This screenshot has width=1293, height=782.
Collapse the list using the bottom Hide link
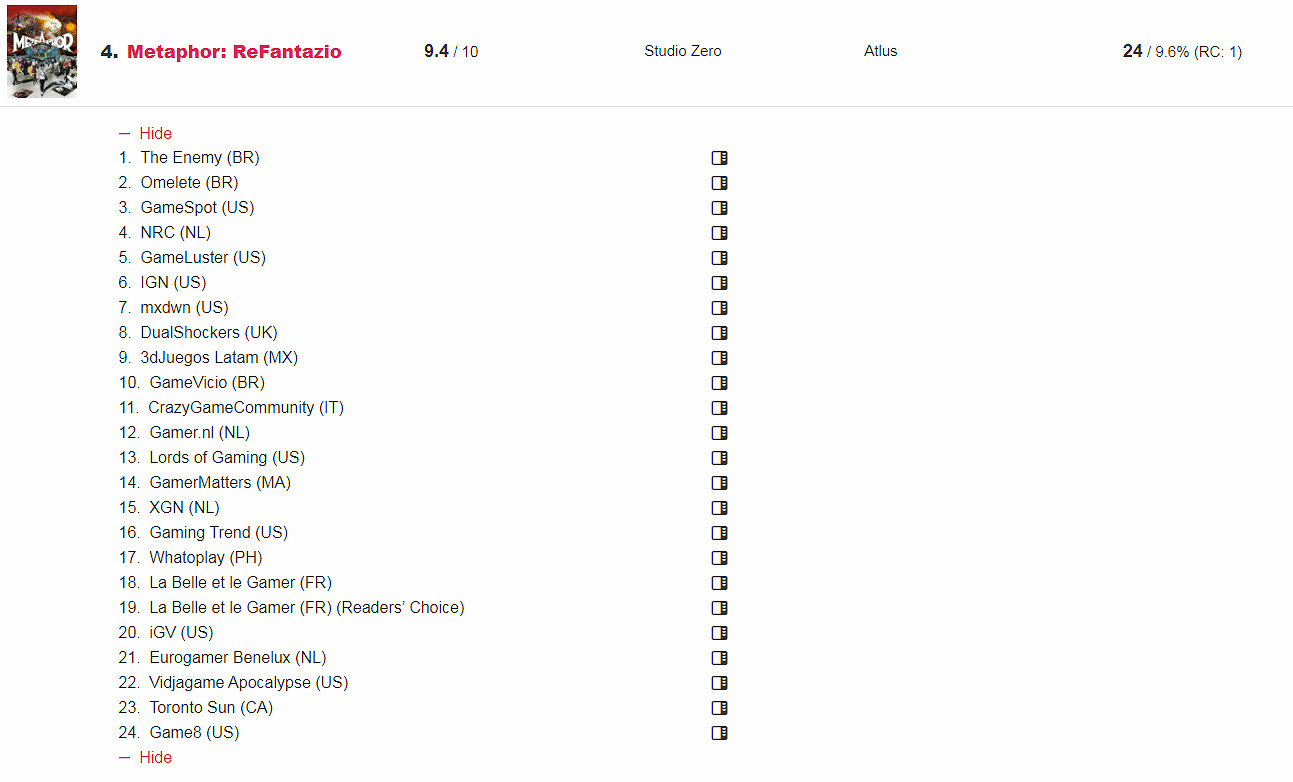155,757
